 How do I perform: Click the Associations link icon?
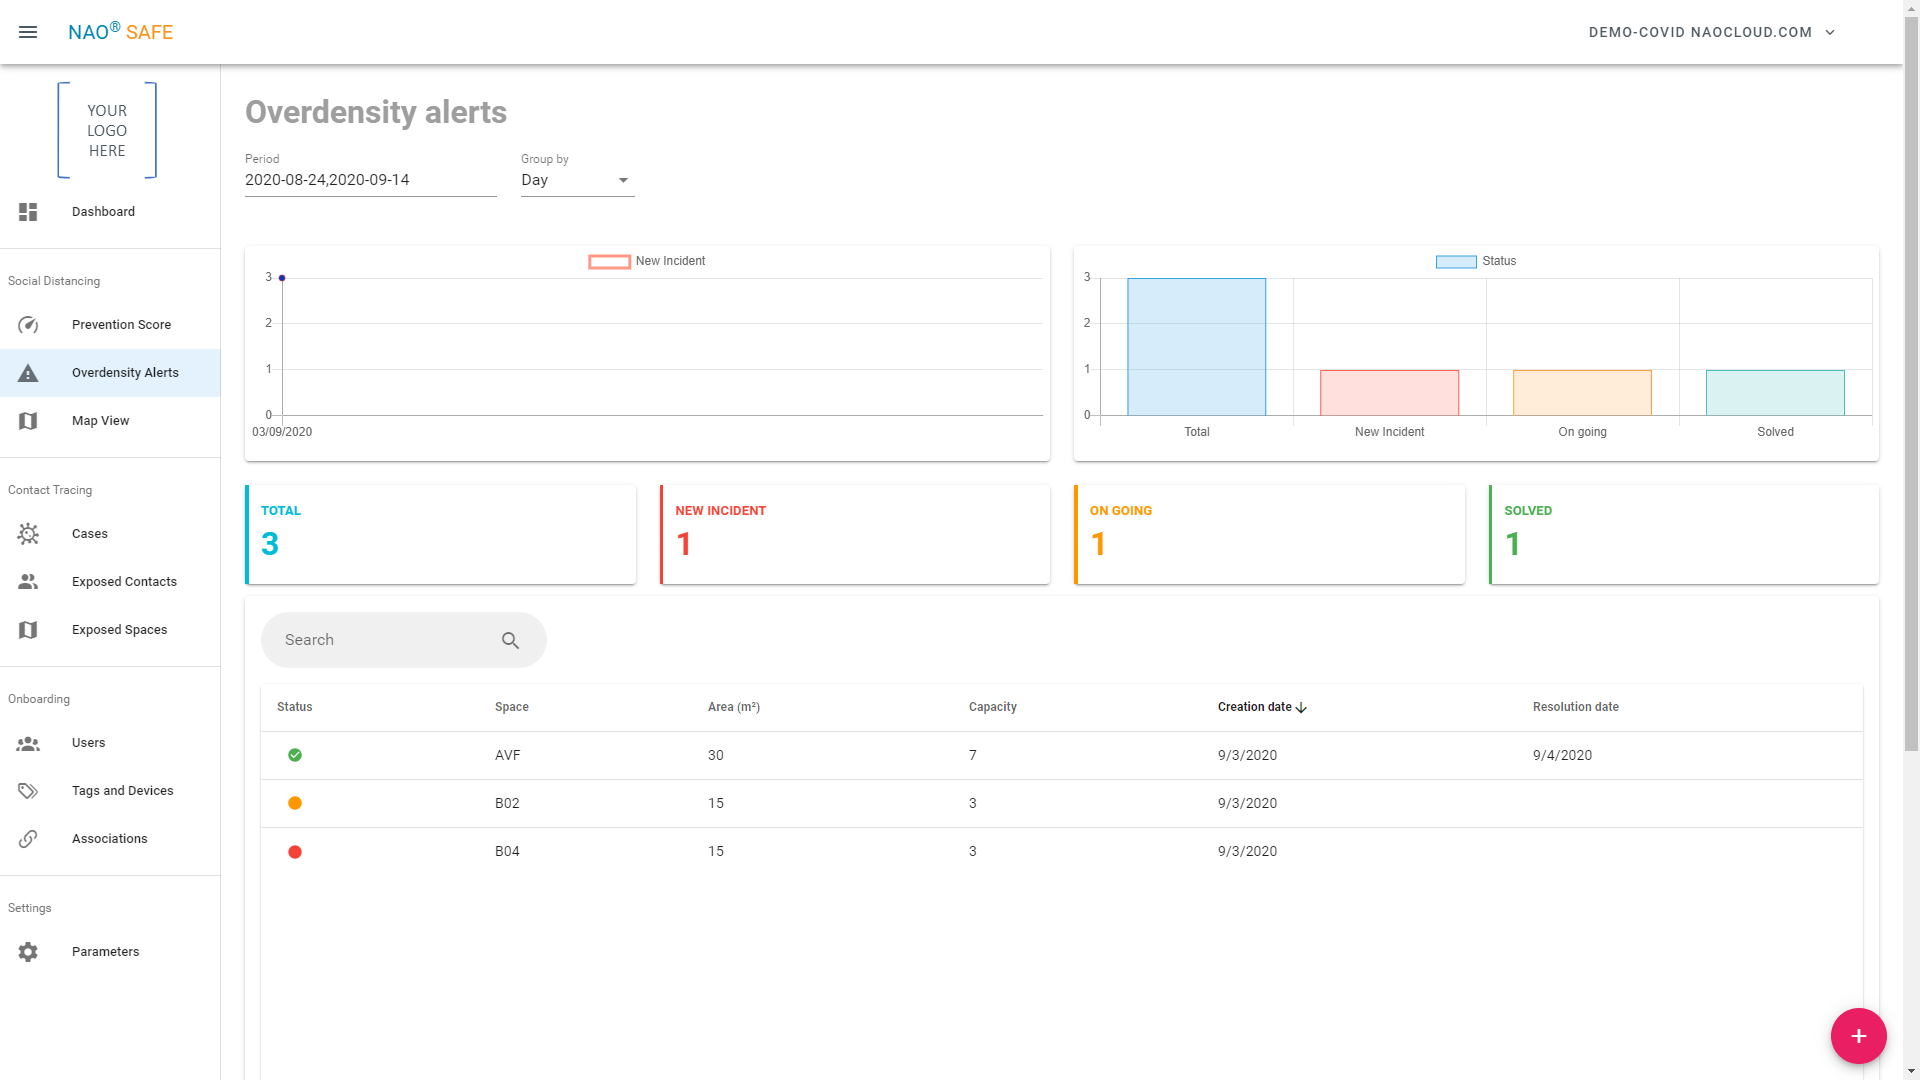click(28, 839)
